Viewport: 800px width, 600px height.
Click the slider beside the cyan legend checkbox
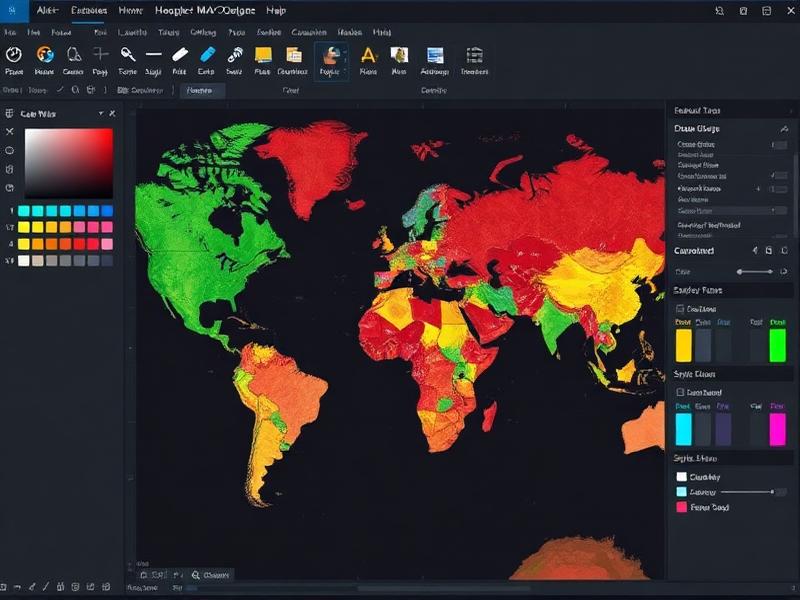(x=747, y=492)
